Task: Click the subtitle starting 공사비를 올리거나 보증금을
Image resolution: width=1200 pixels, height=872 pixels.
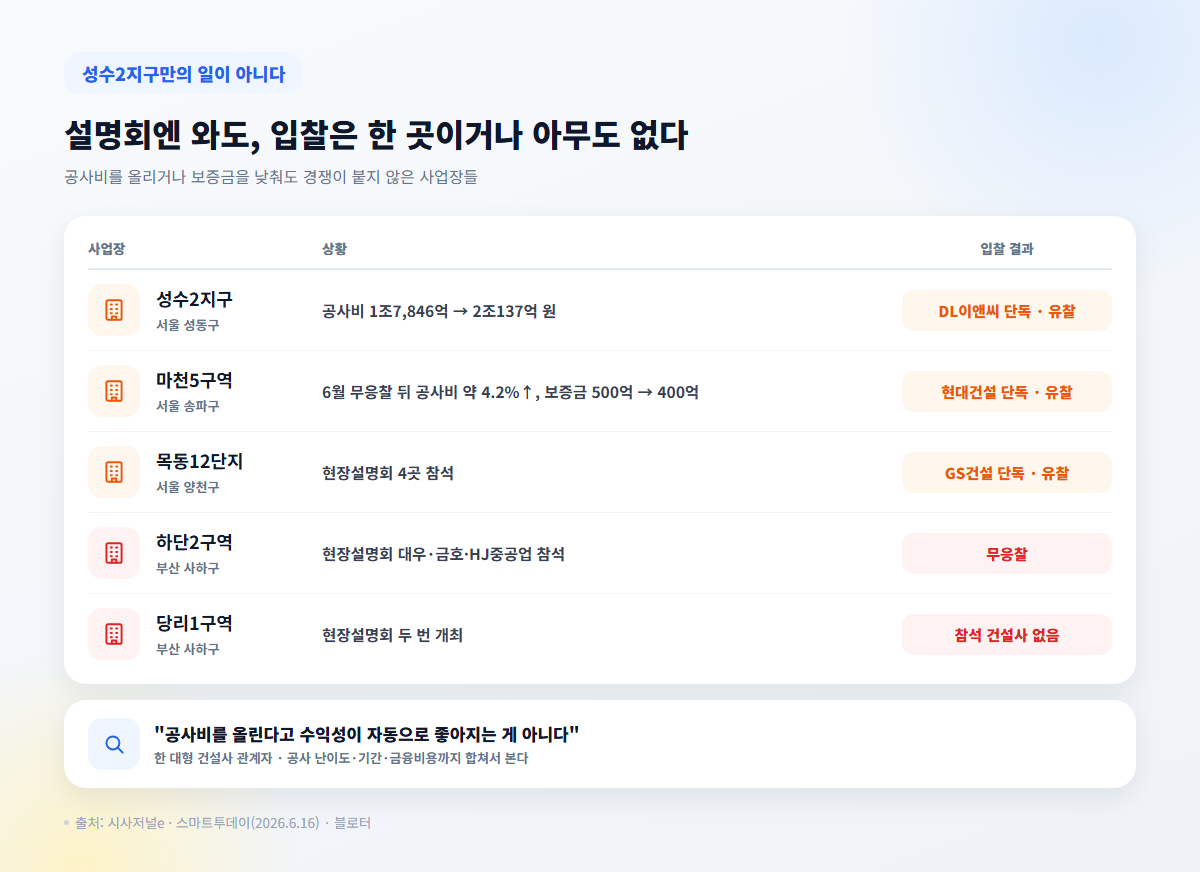Action: [271, 177]
